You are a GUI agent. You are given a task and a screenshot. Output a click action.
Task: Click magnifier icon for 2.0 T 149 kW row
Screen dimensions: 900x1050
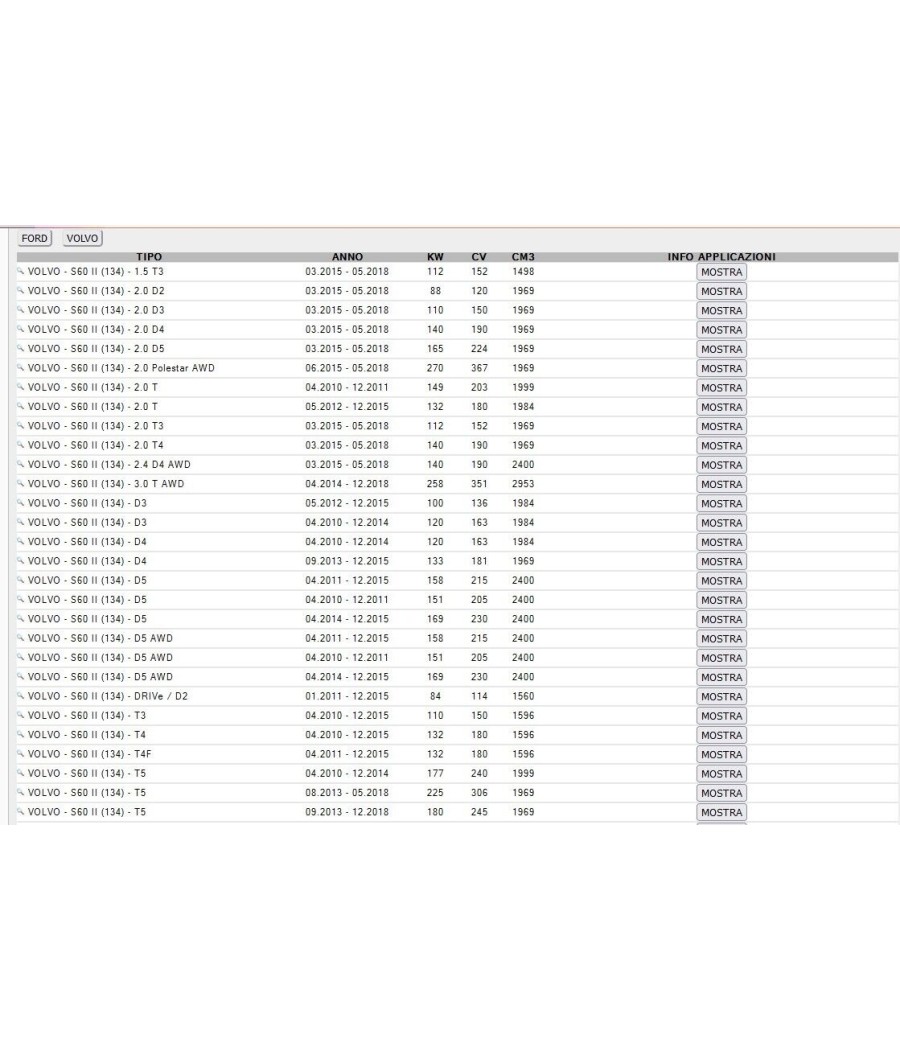click(21, 386)
